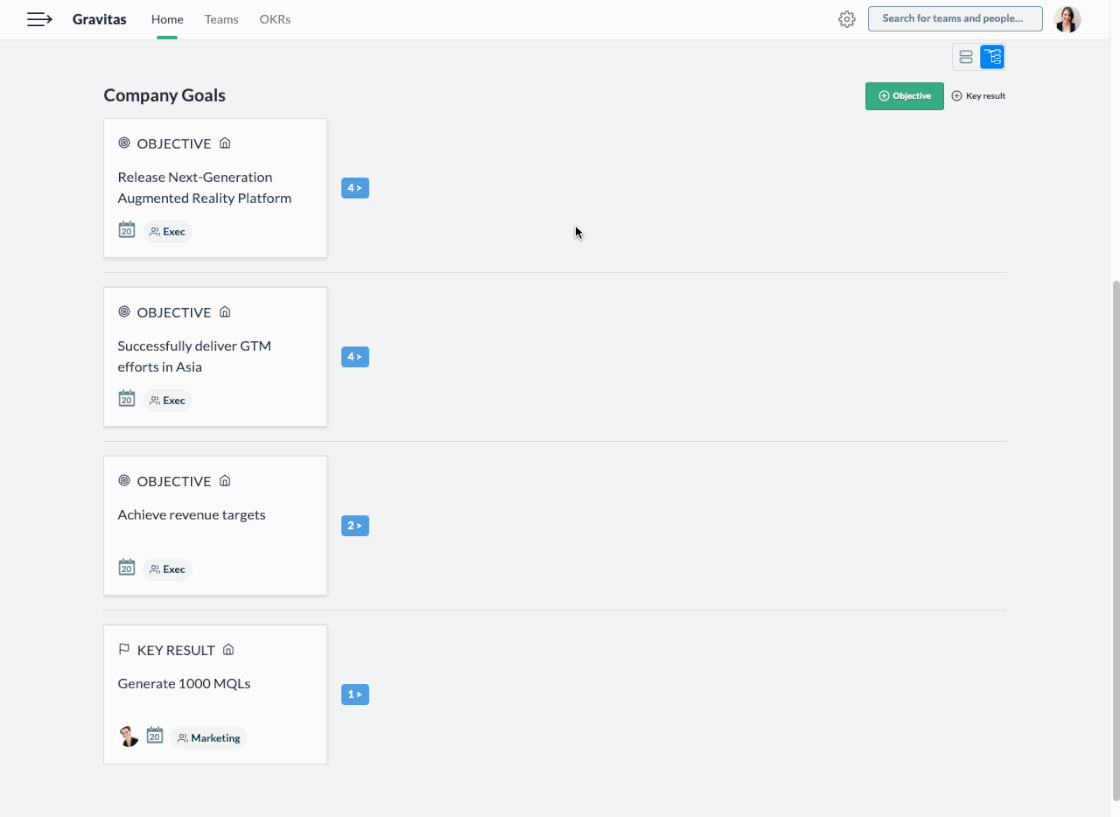
Task: Open the hamburger navigation menu
Action: coord(39,19)
